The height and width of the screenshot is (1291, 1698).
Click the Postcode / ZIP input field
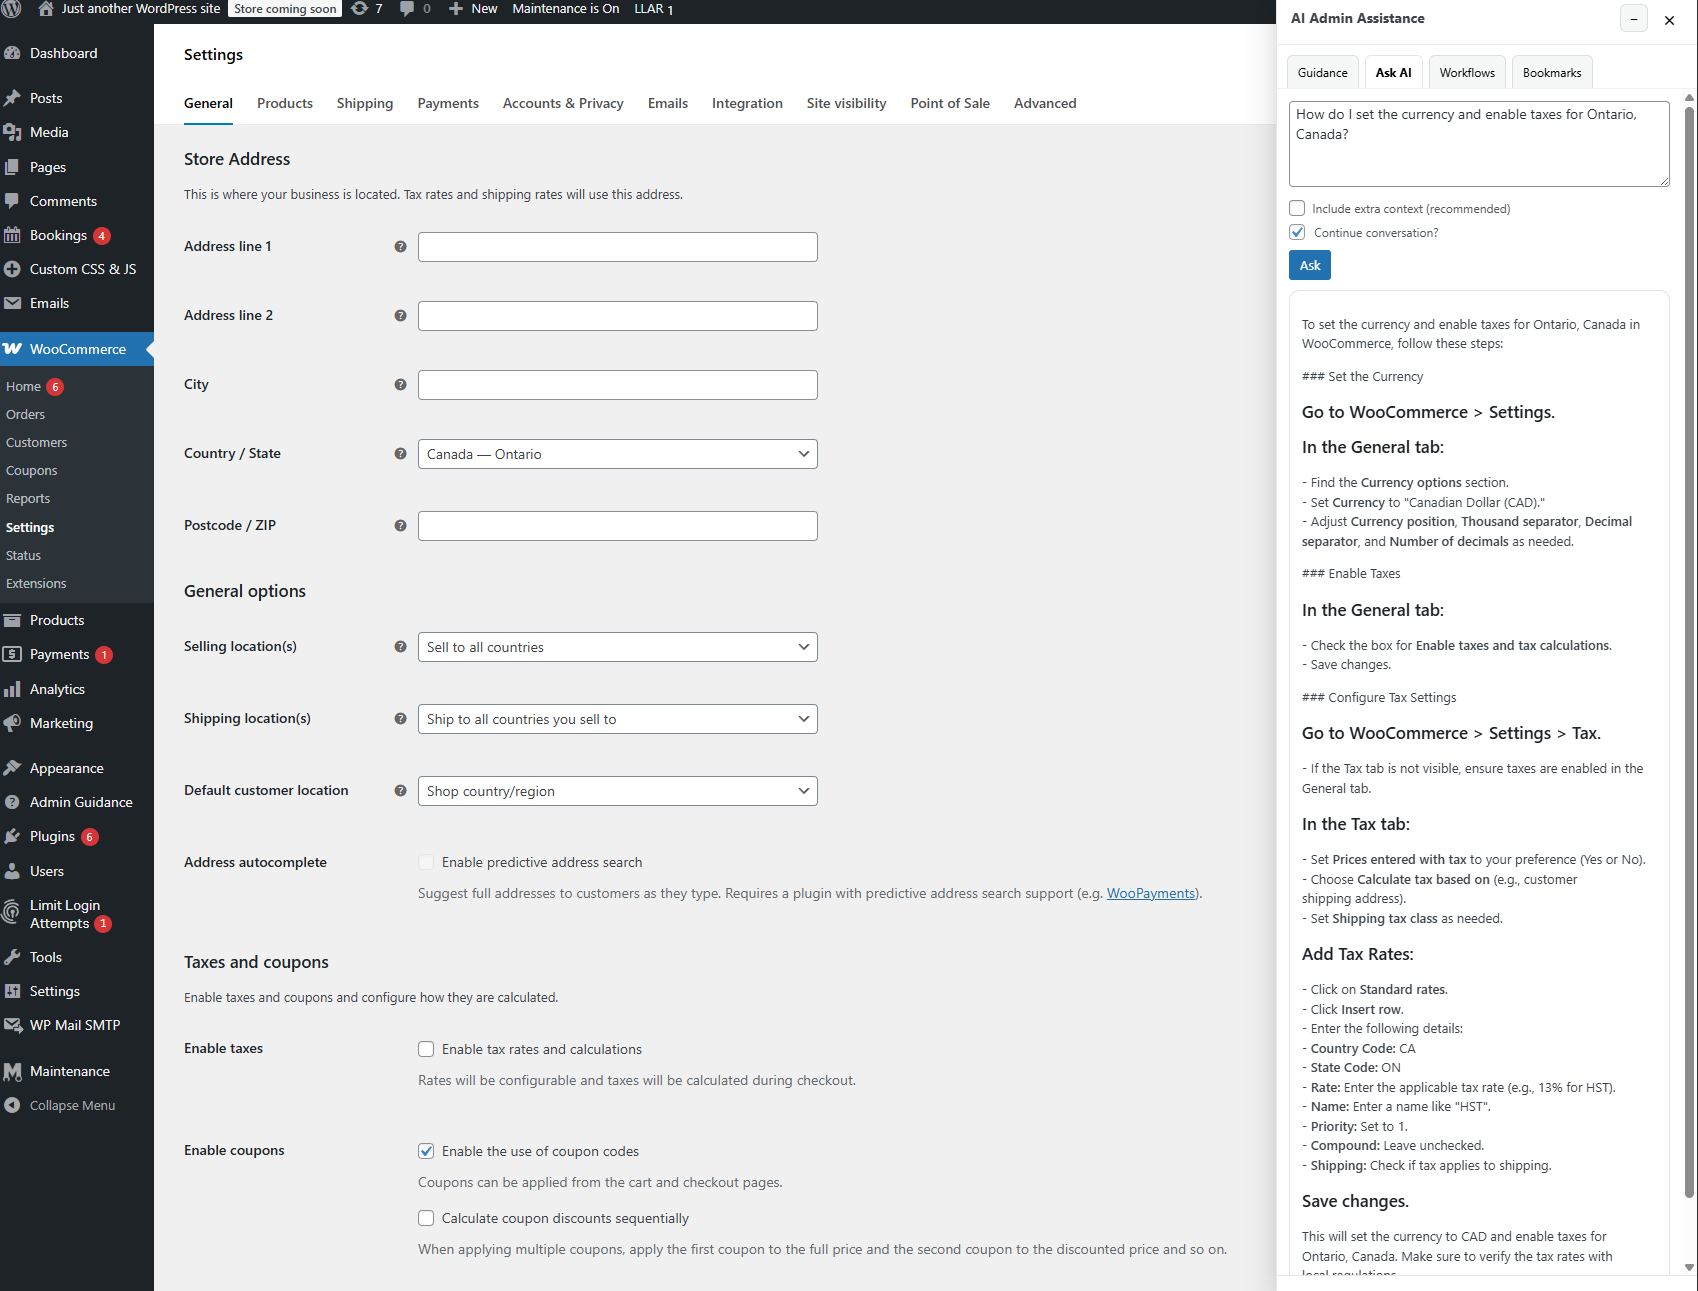tap(618, 526)
